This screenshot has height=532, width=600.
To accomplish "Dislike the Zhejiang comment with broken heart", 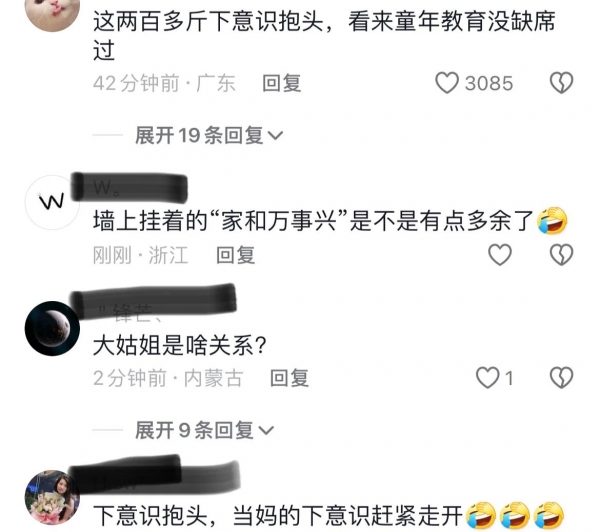I will pyautogui.click(x=561, y=255).
